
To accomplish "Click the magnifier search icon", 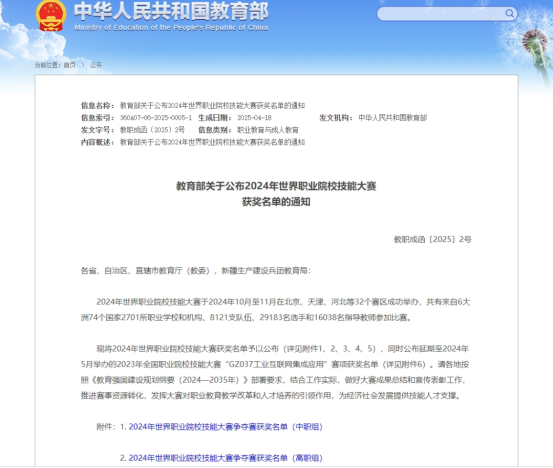I will tap(509, 13).
